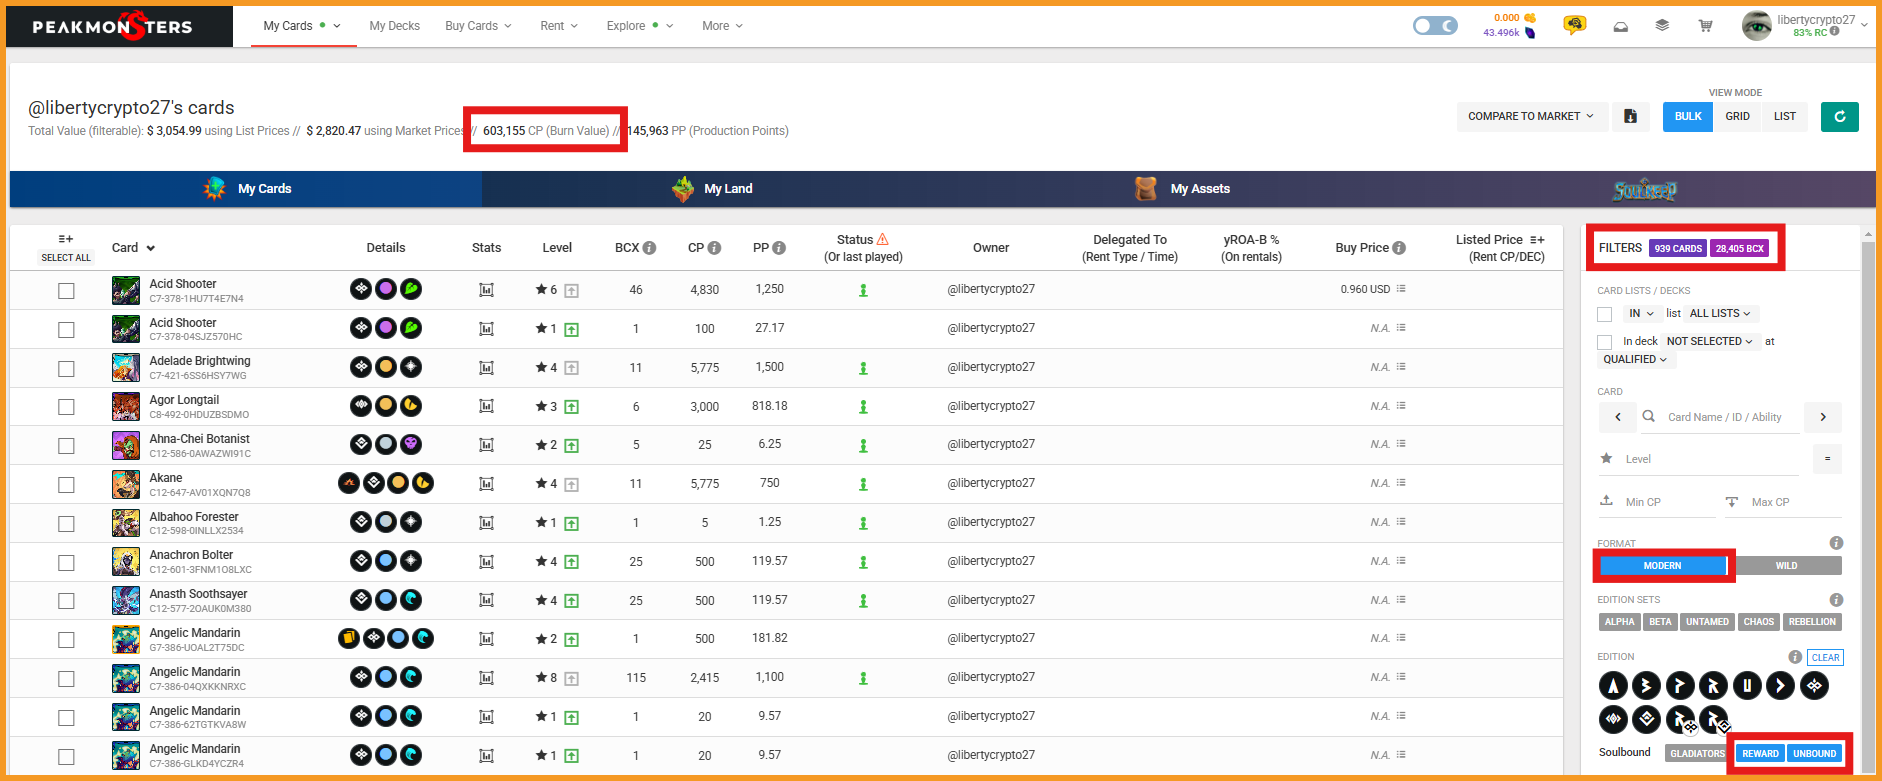Click the Listed Price column list icon
The height and width of the screenshot is (781, 1882).
[1537, 240]
